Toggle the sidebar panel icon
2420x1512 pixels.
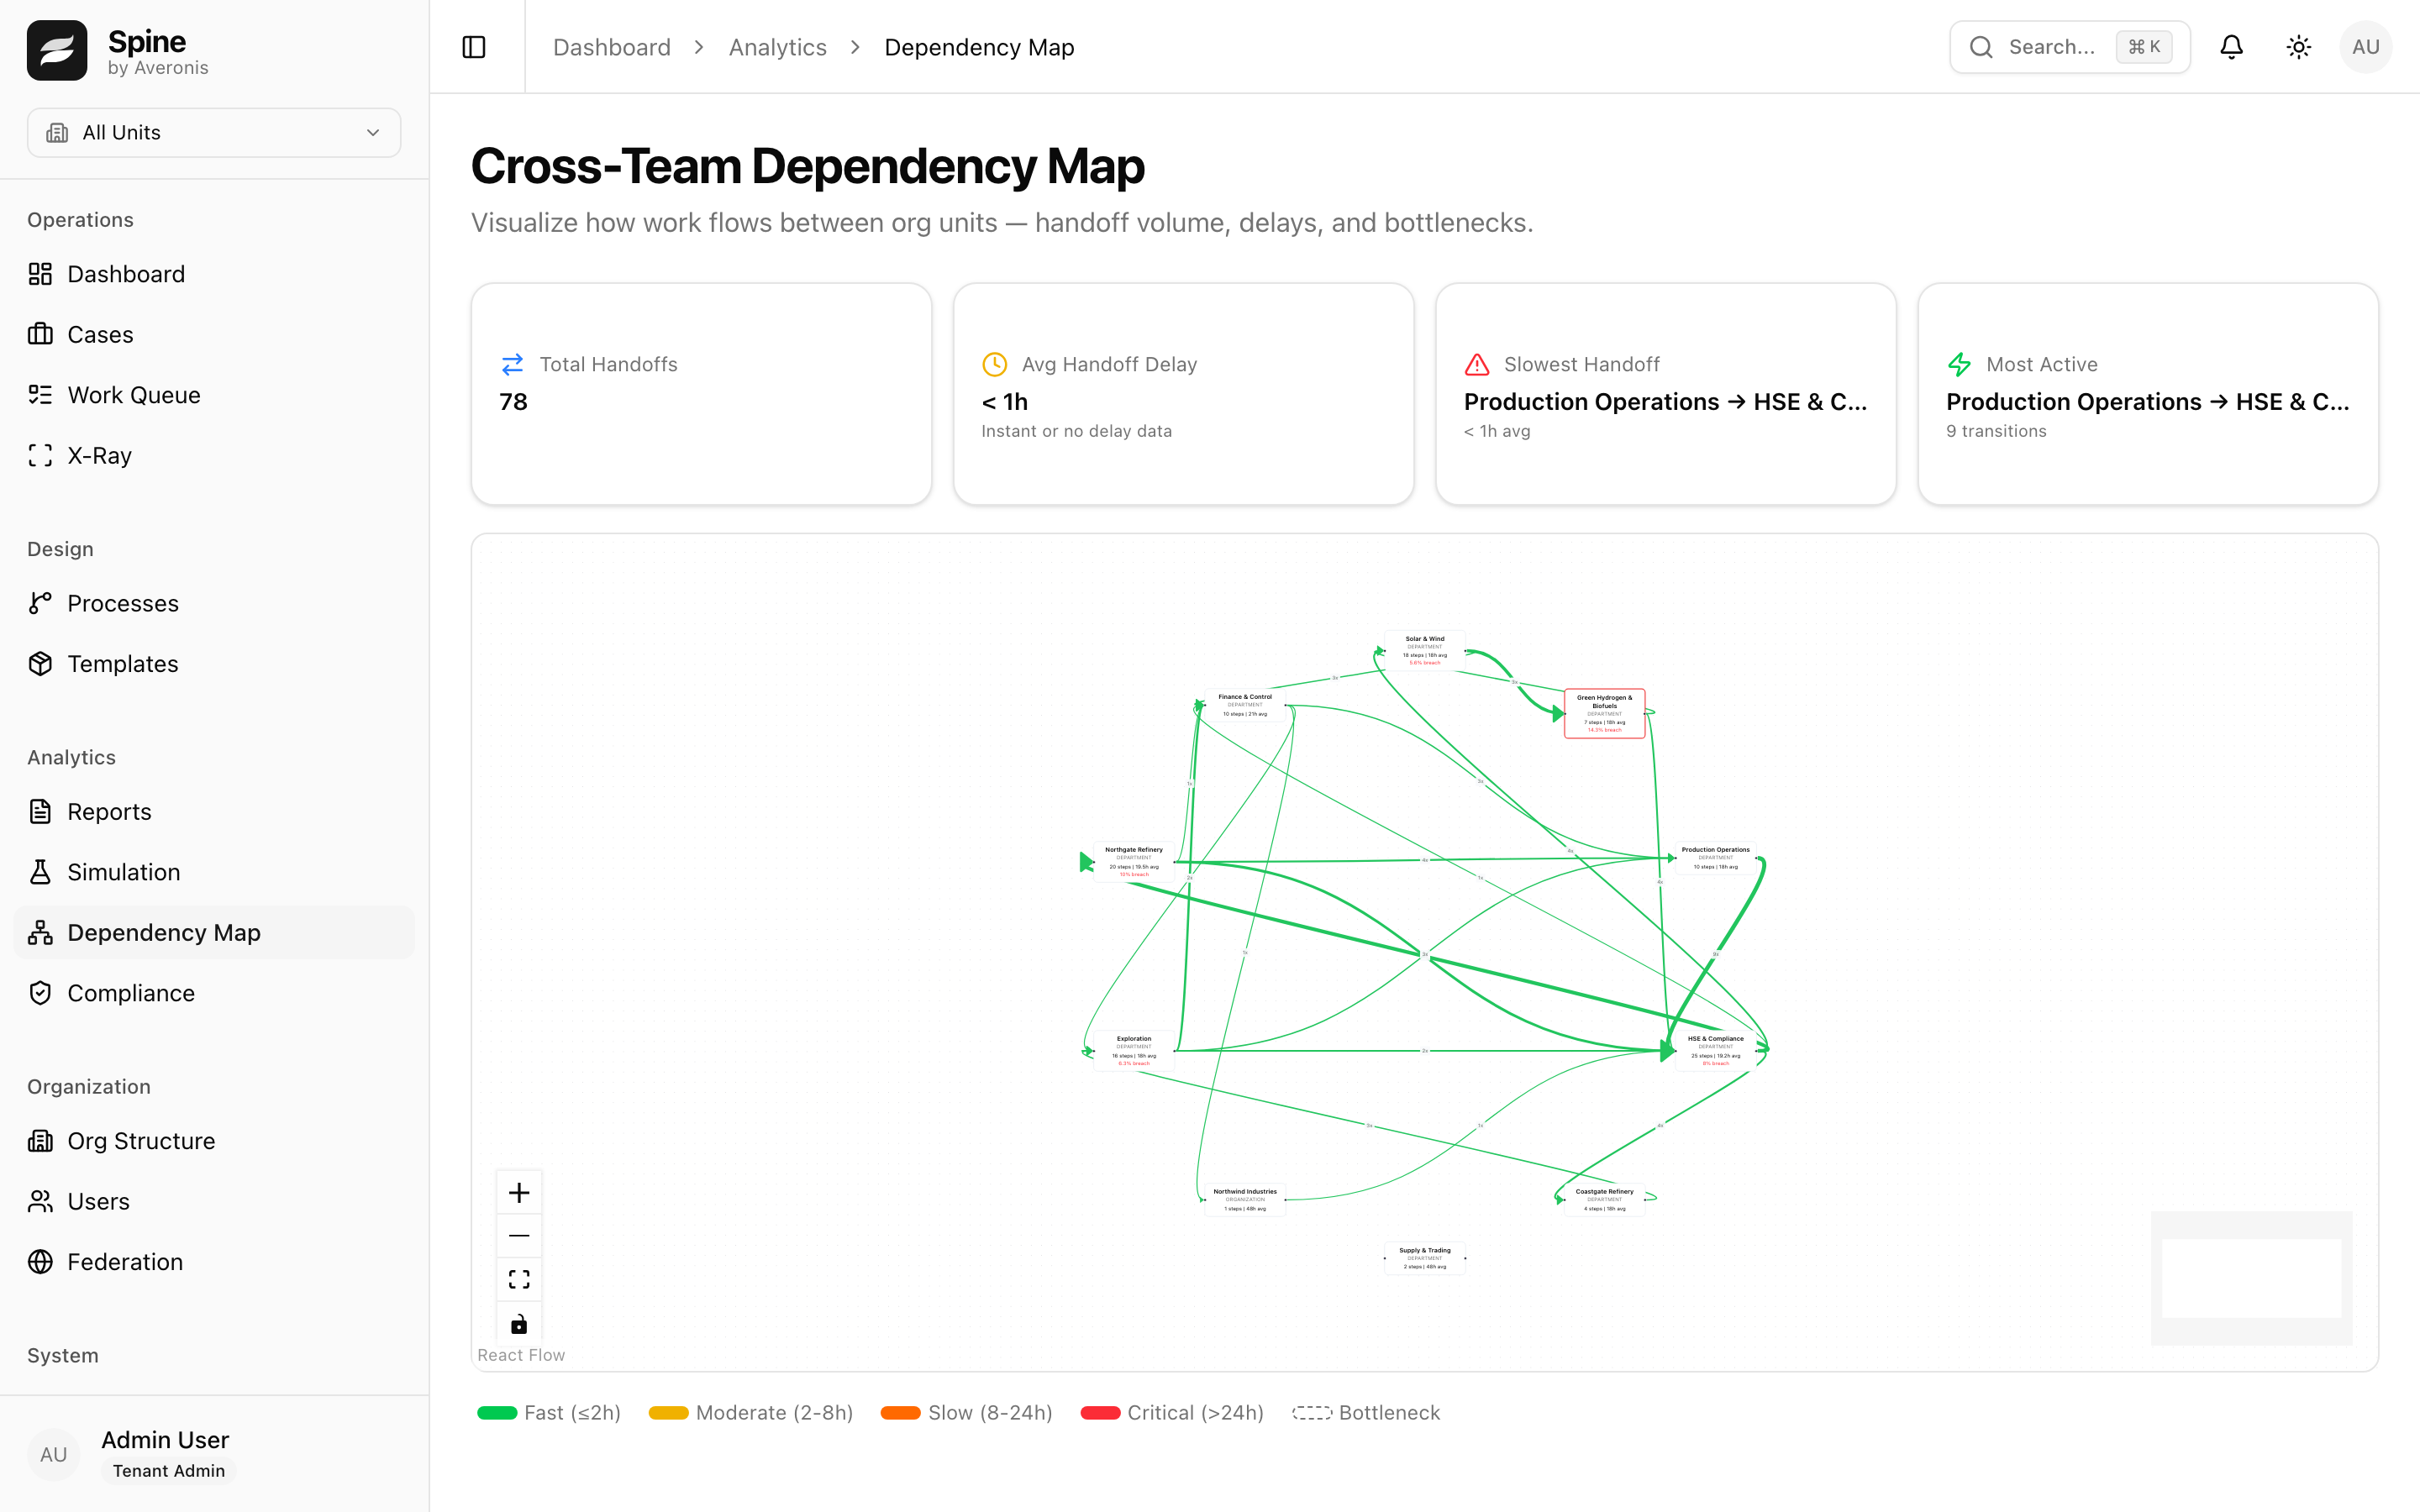(x=474, y=47)
